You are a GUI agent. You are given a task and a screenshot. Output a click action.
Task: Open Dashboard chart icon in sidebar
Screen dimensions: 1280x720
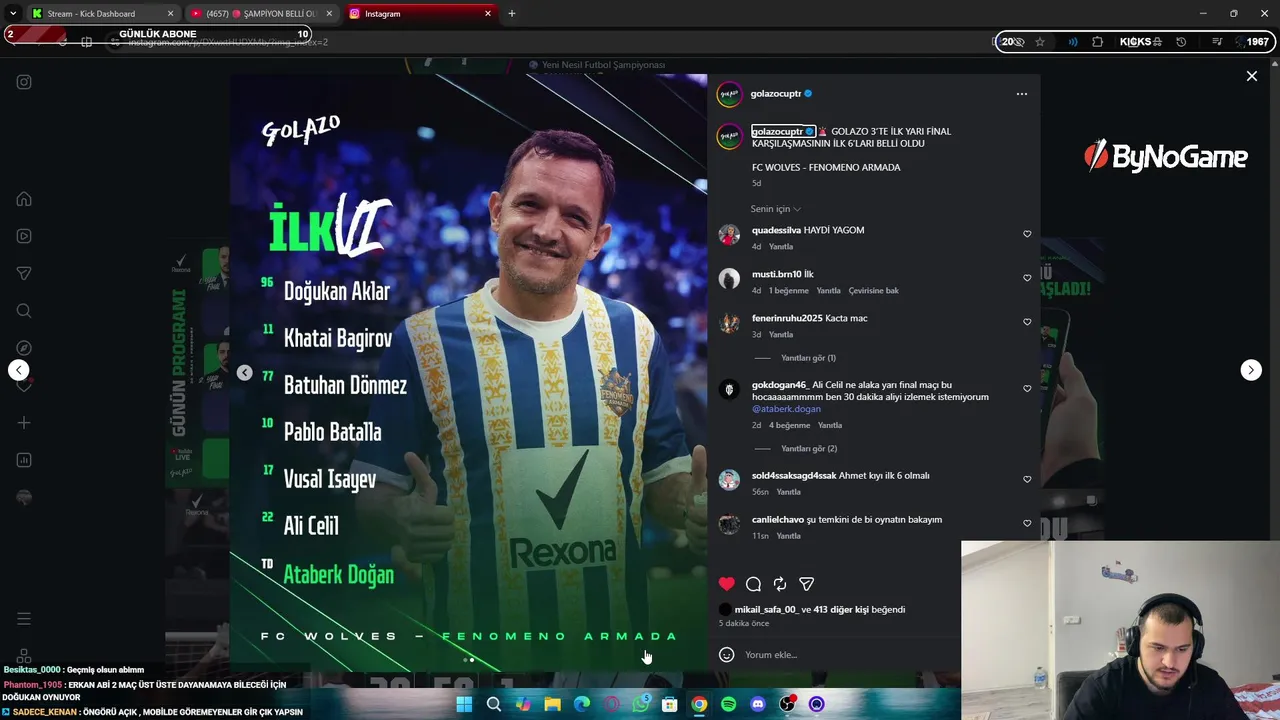pos(24,460)
